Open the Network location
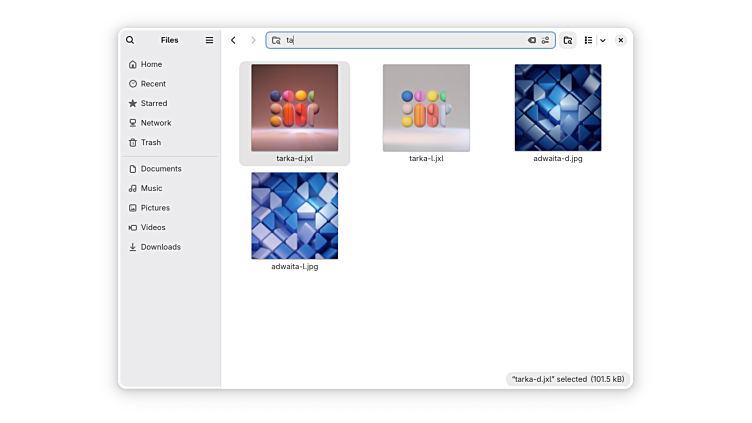 (x=155, y=123)
